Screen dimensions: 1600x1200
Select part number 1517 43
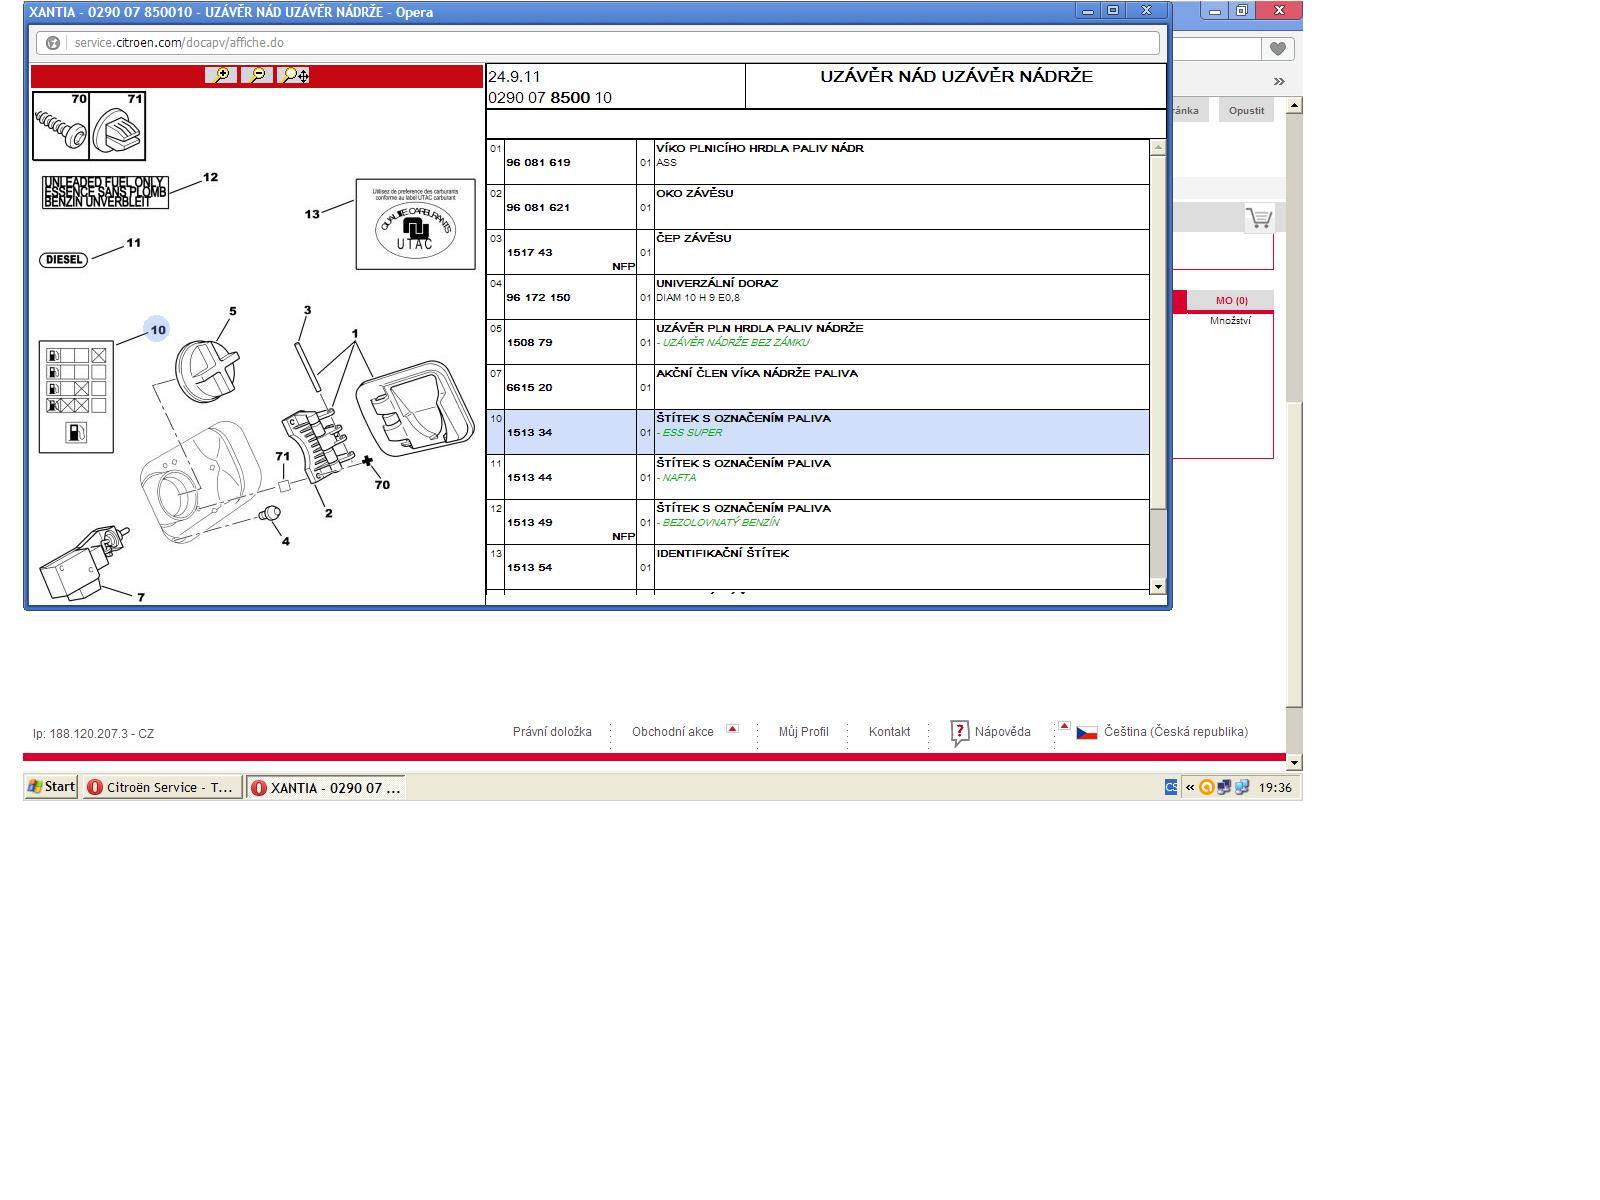click(x=529, y=252)
